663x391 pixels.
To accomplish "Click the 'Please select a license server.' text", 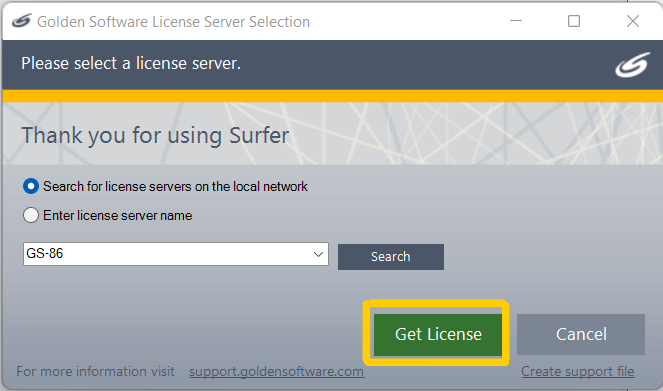I will pos(131,63).
